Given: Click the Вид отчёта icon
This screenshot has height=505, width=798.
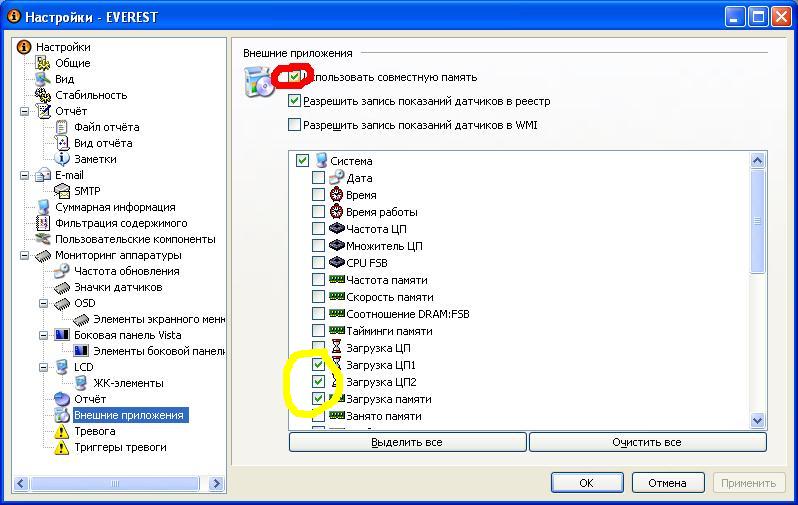Looking at the screenshot, I should point(62,143).
